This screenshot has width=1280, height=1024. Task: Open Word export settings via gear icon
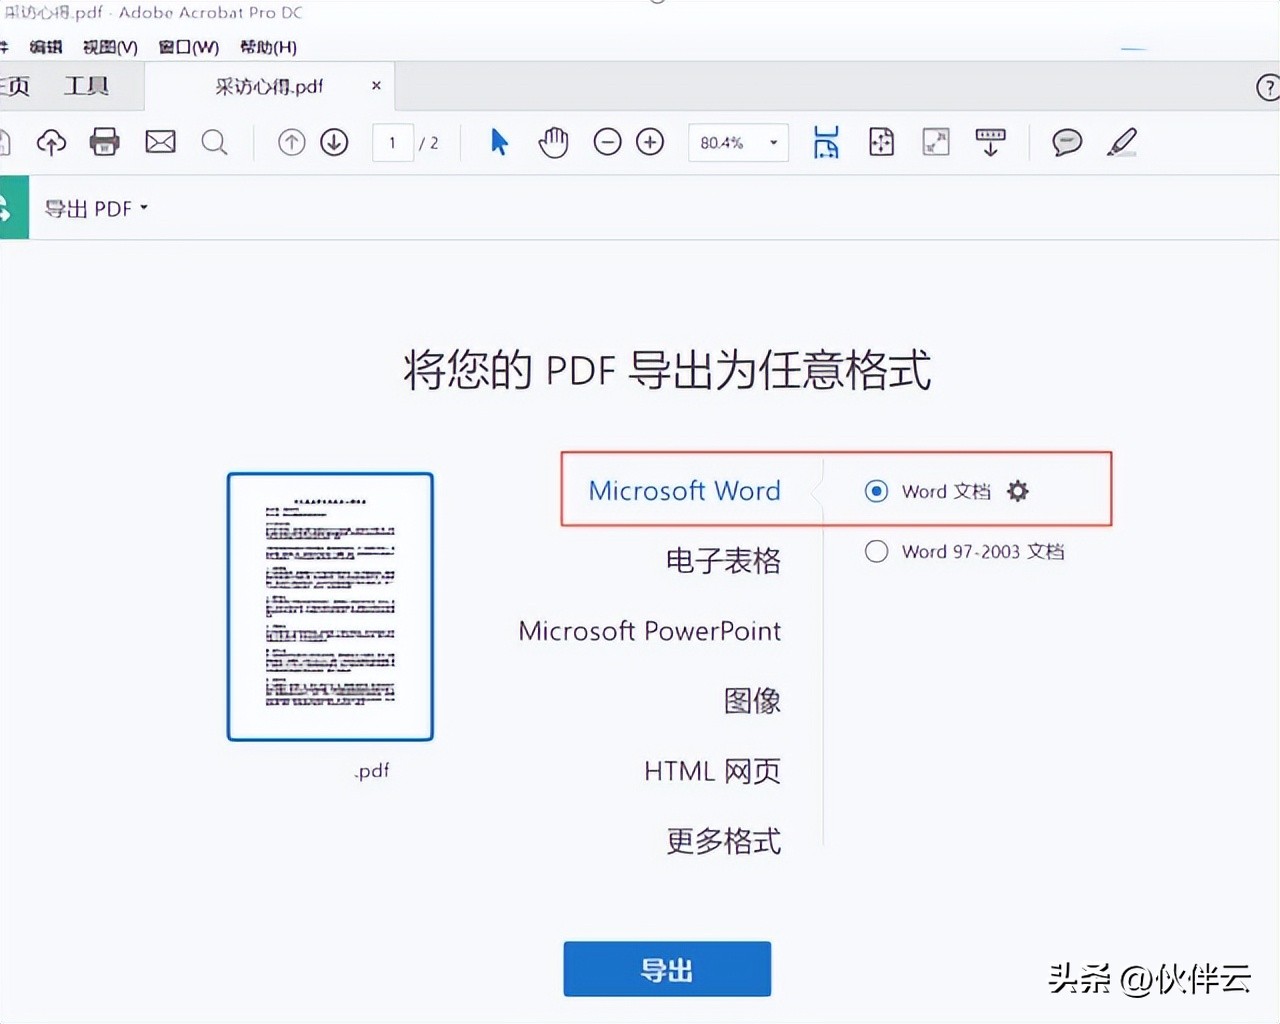(1017, 491)
